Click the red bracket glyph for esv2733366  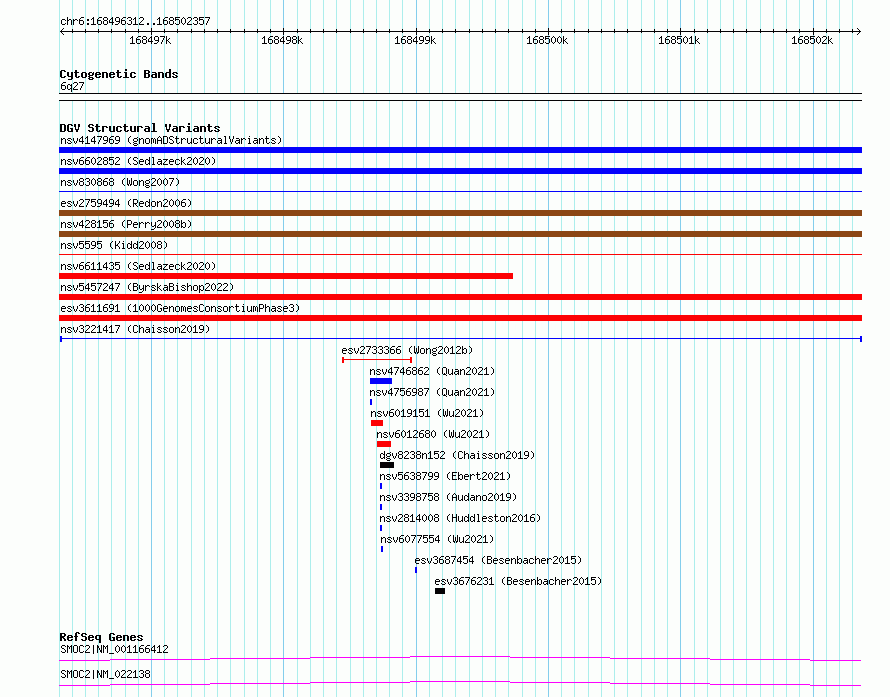(x=377, y=360)
